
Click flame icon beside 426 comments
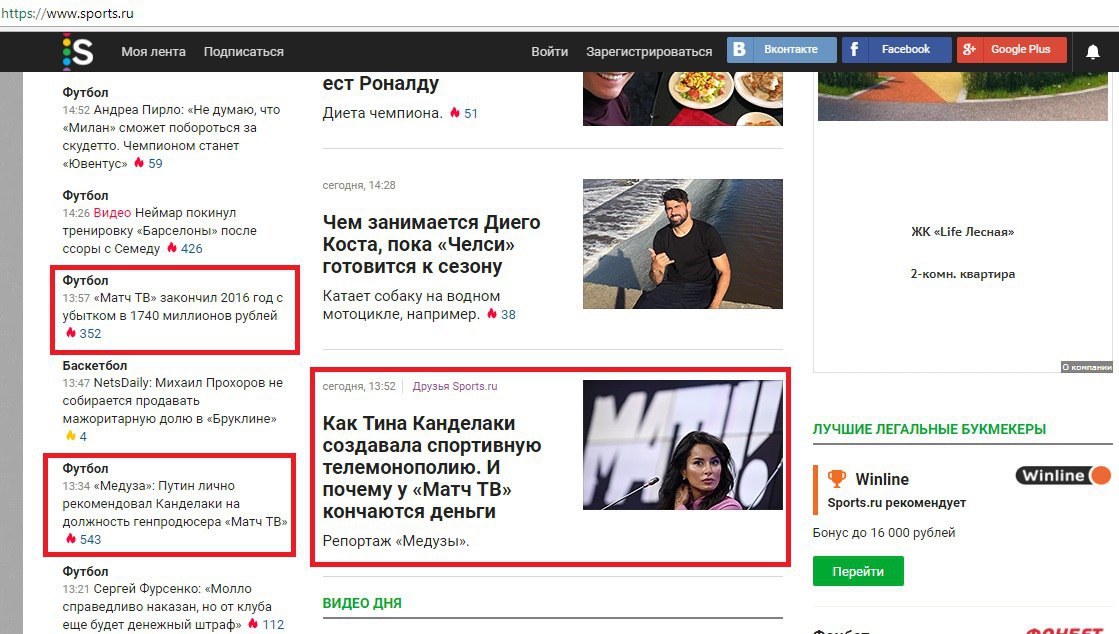click(172, 248)
